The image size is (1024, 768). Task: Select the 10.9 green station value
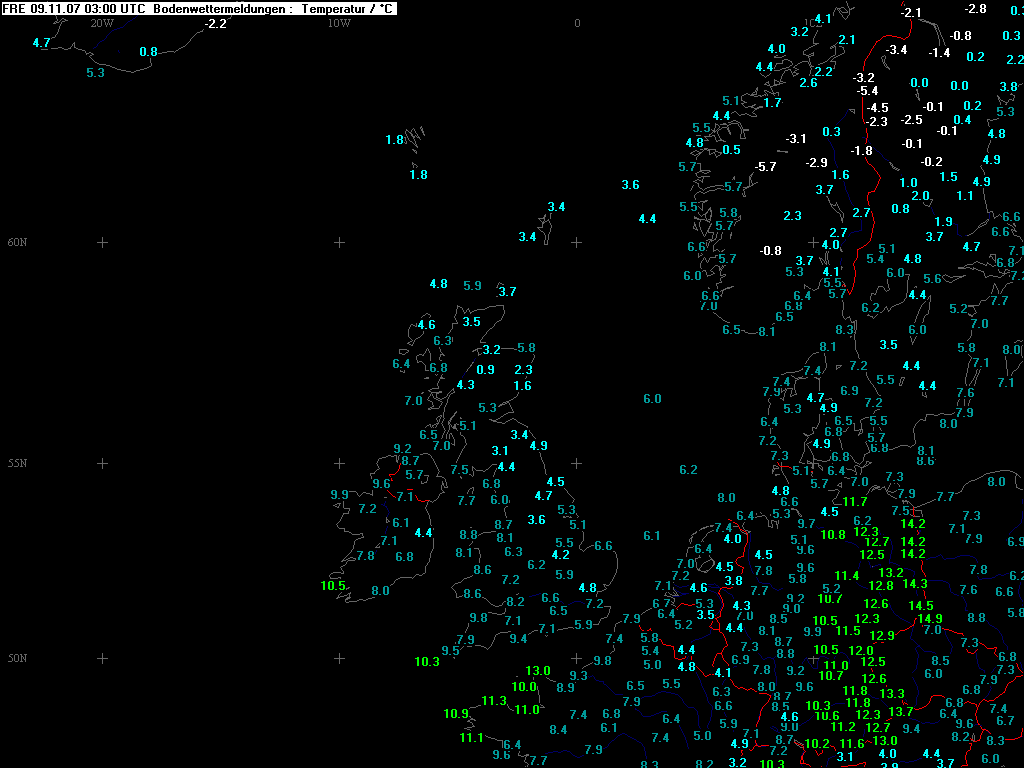point(456,713)
